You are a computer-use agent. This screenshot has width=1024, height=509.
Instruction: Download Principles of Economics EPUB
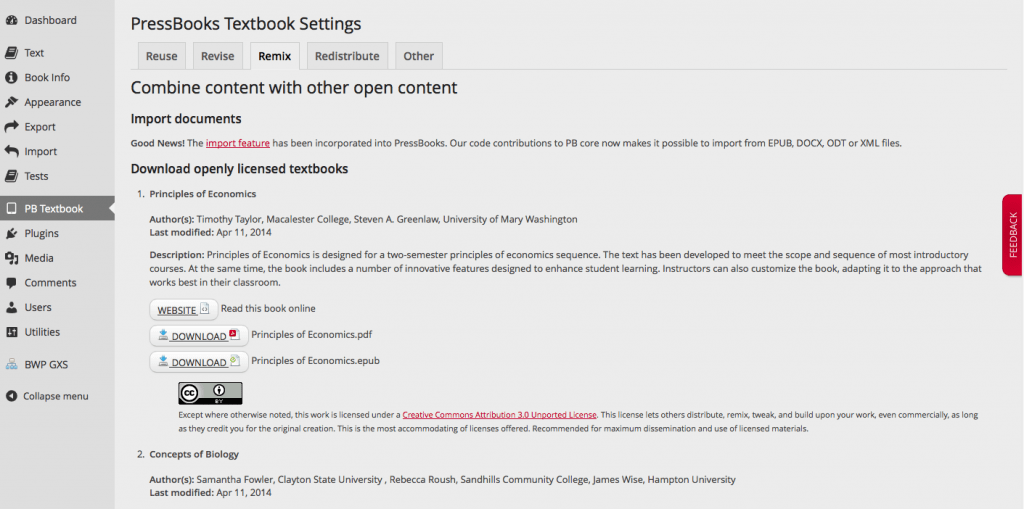[198, 361]
